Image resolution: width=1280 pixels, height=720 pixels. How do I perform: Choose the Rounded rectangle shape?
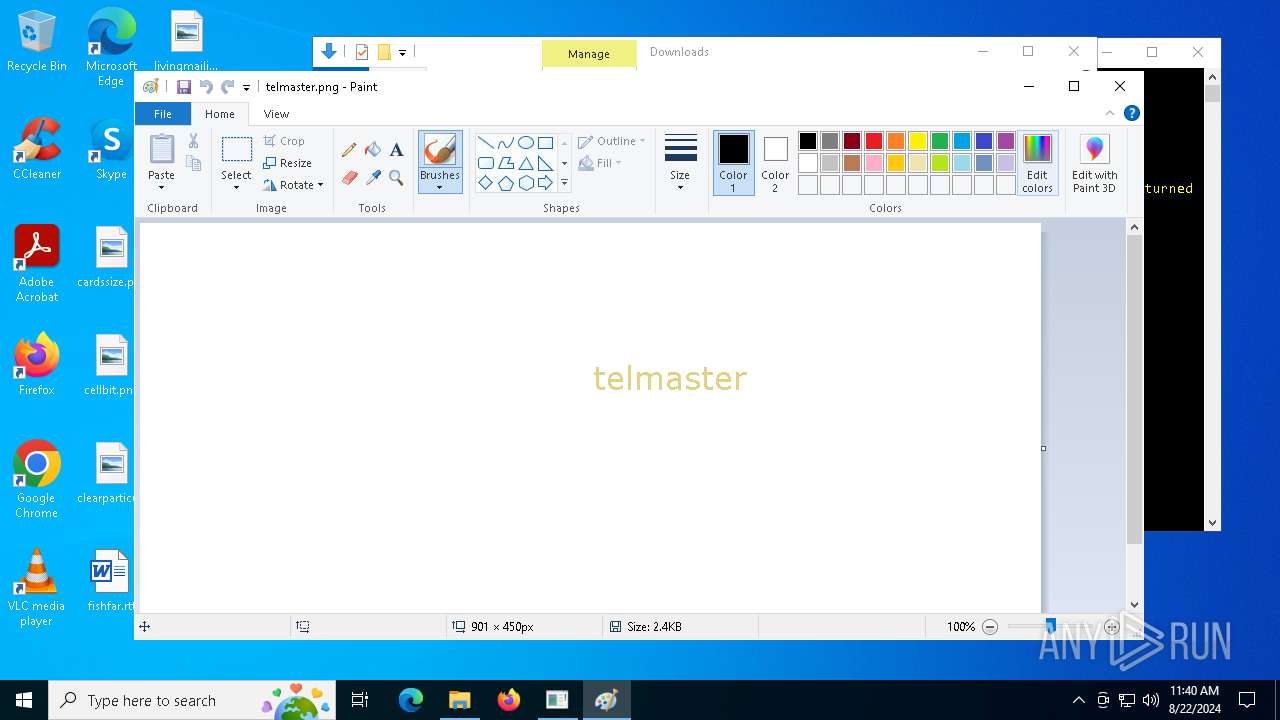pyautogui.click(x=486, y=163)
